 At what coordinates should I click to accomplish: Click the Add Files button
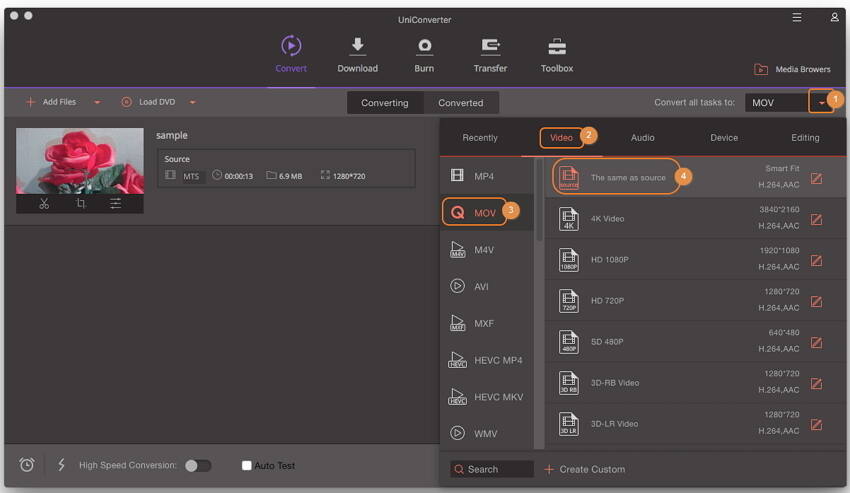51,101
